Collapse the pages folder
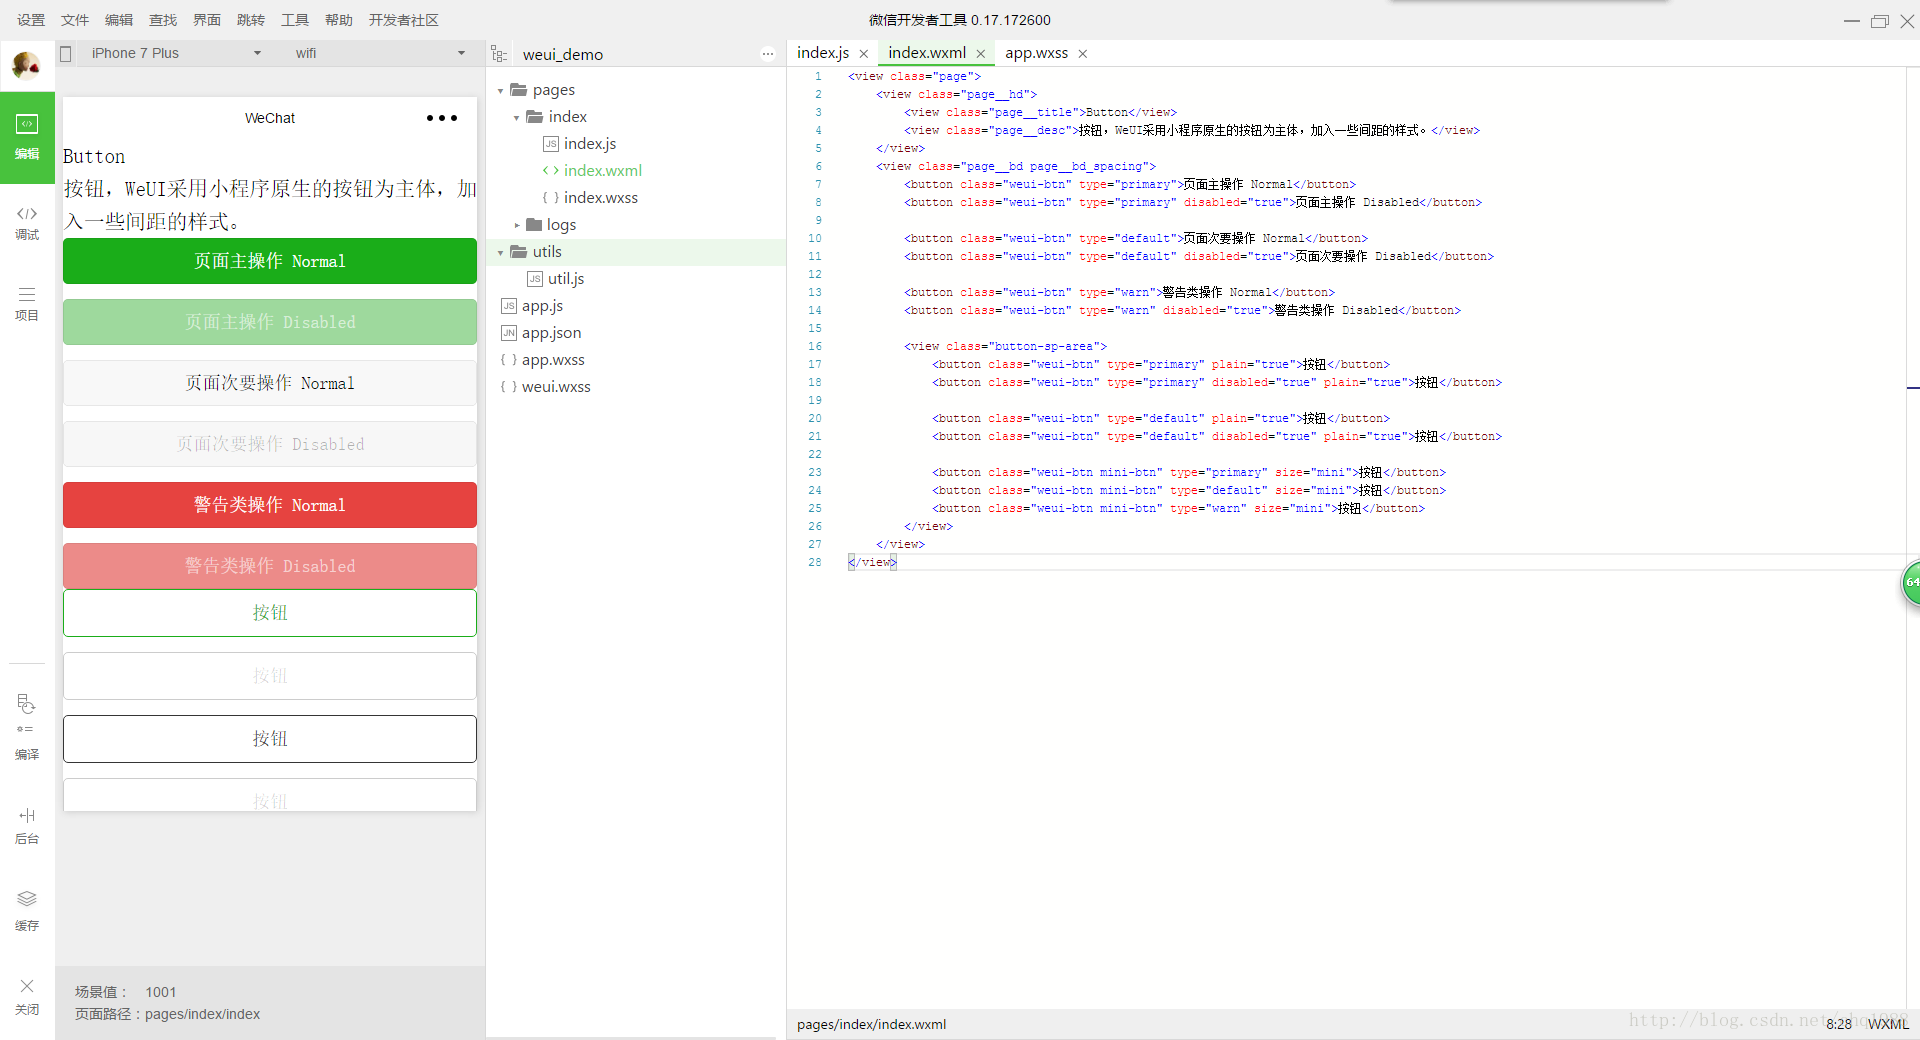The height and width of the screenshot is (1040, 1920). pyautogui.click(x=501, y=91)
